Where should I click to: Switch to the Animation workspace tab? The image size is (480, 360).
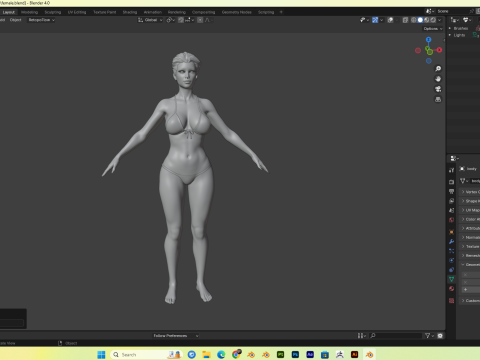pyautogui.click(x=153, y=12)
